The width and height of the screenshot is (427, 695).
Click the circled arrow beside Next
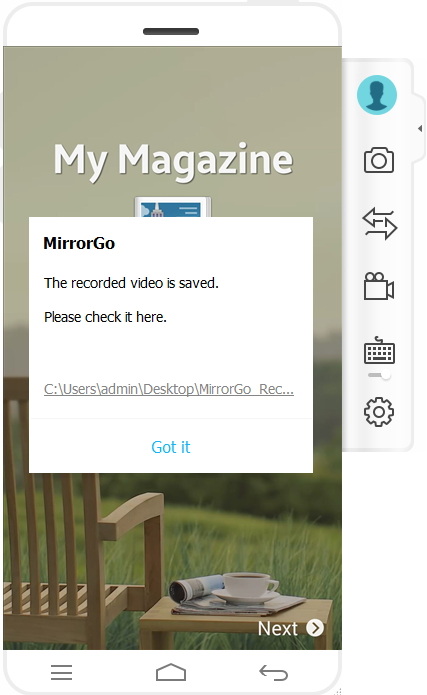[x=315, y=628]
